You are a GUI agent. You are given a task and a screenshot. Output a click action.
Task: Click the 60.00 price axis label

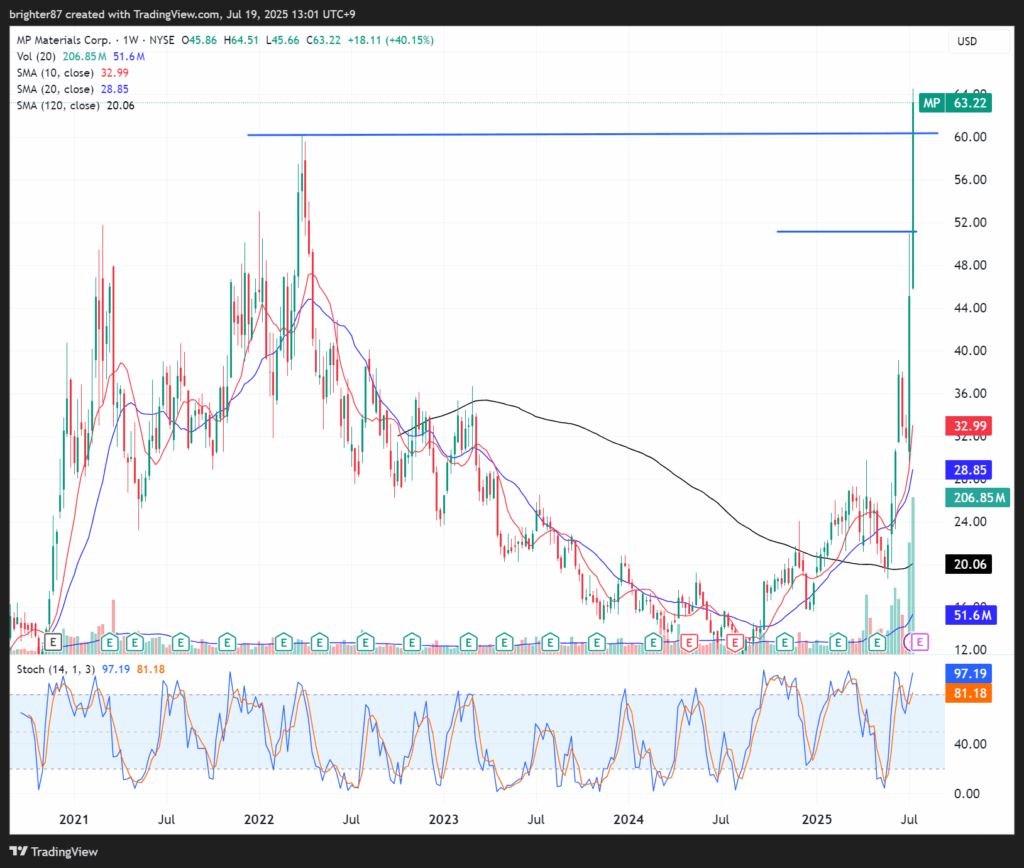coord(970,137)
